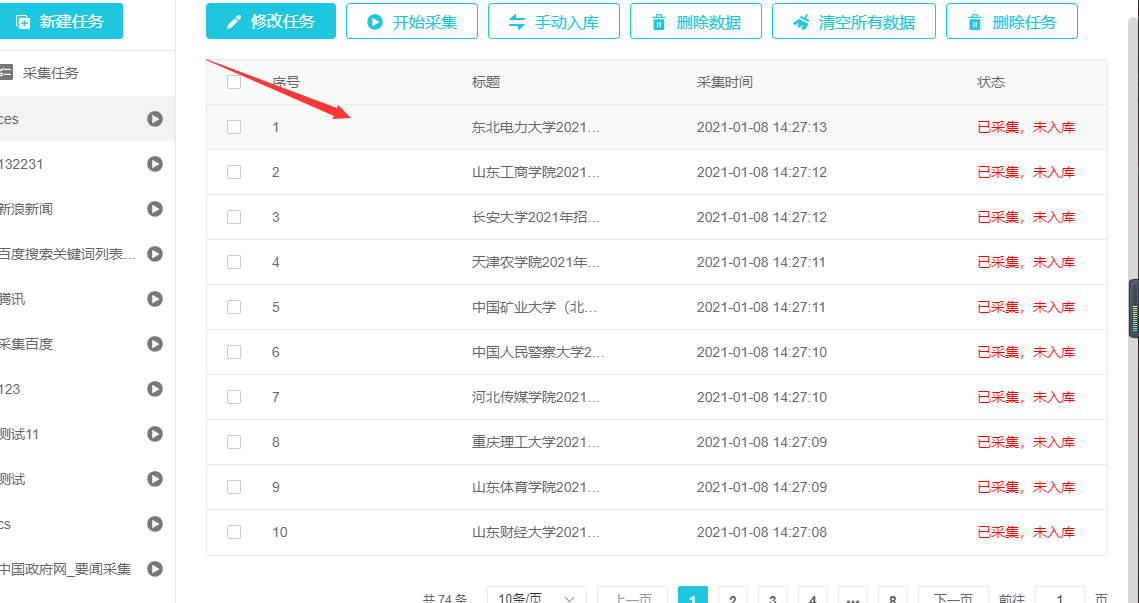Image resolution: width=1139 pixels, height=603 pixels.
Task: Click the 手动入库 button
Action: (554, 21)
